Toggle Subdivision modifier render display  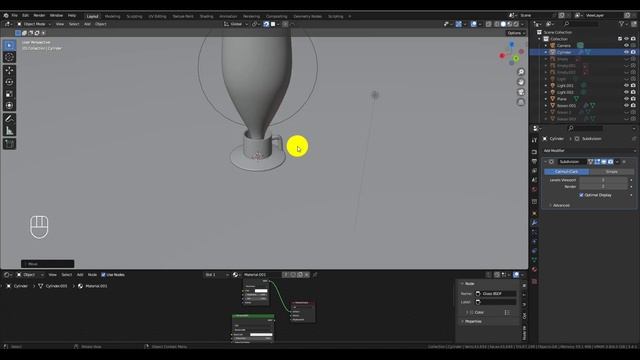coord(611,162)
